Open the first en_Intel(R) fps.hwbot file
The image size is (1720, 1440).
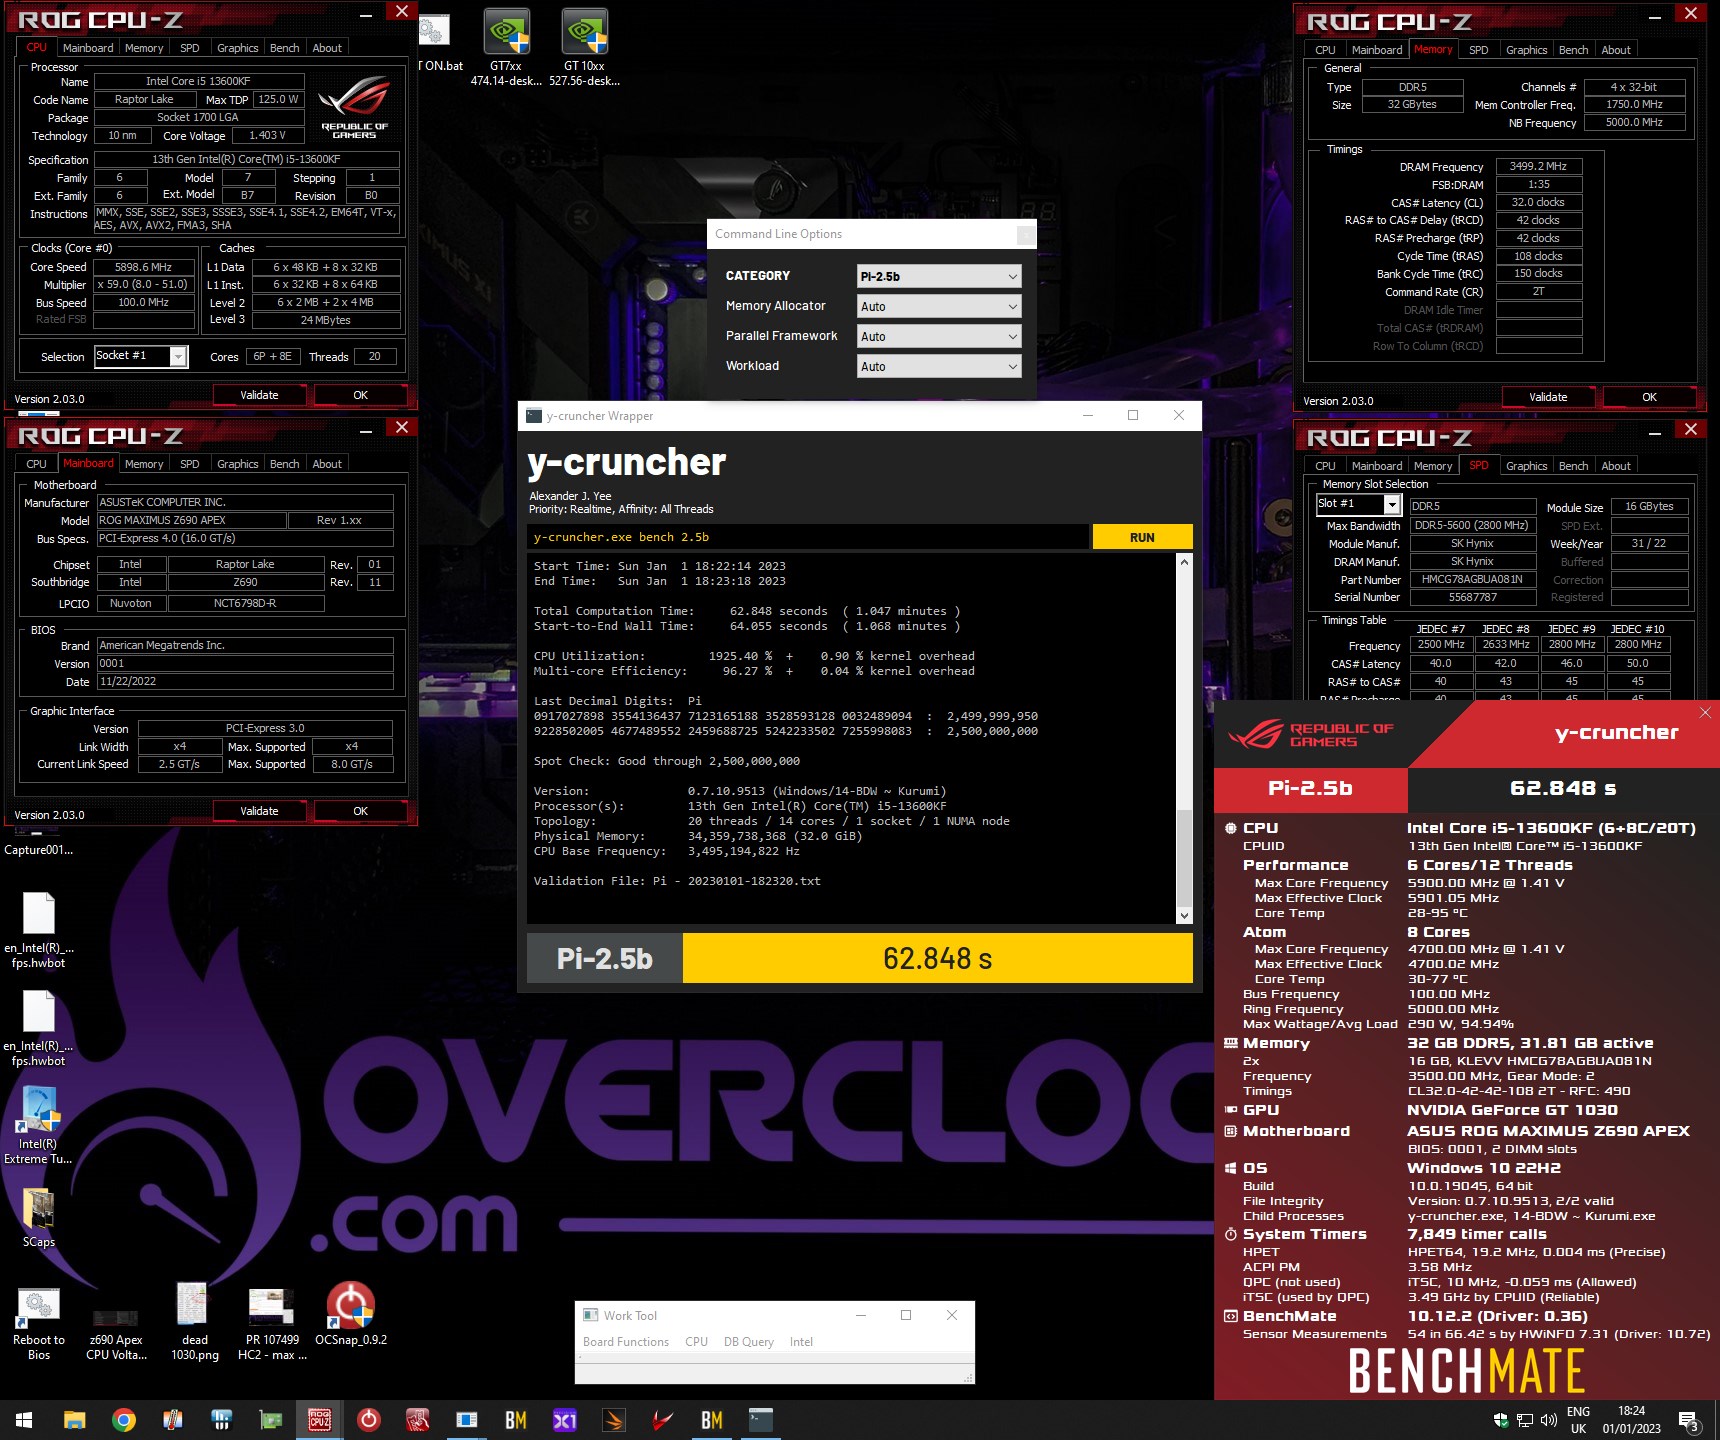[39, 930]
